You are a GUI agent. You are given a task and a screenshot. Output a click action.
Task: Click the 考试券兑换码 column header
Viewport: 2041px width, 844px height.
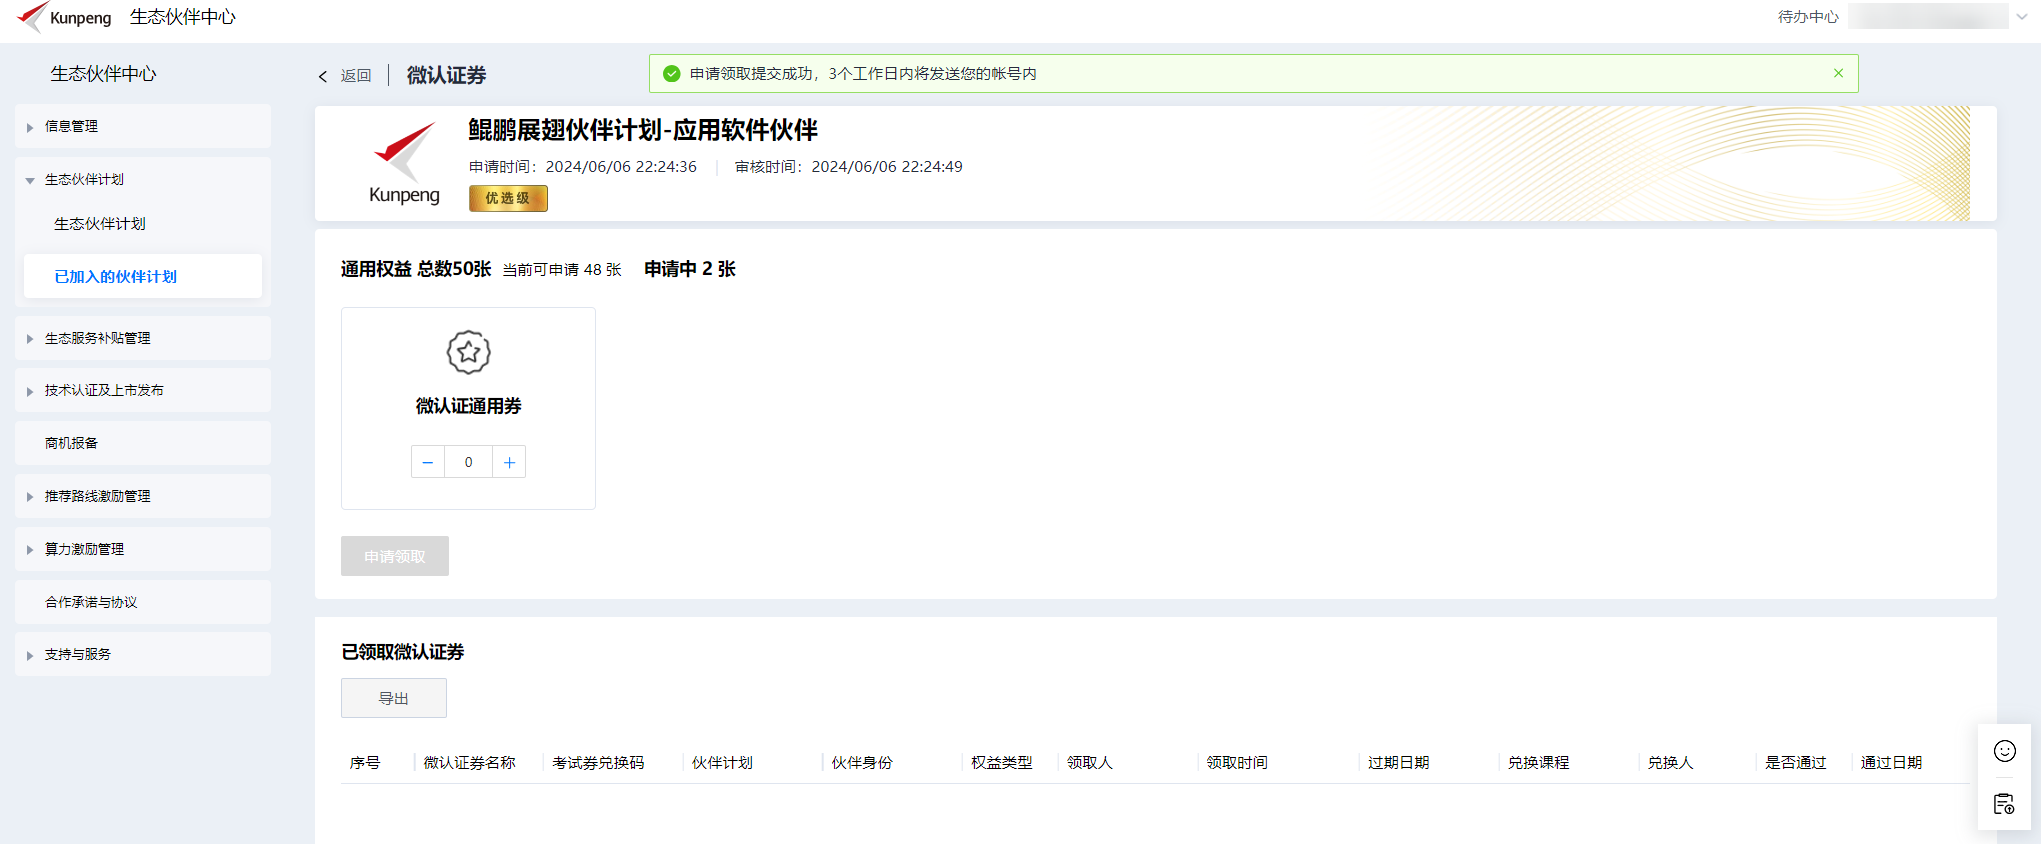[x=598, y=762]
